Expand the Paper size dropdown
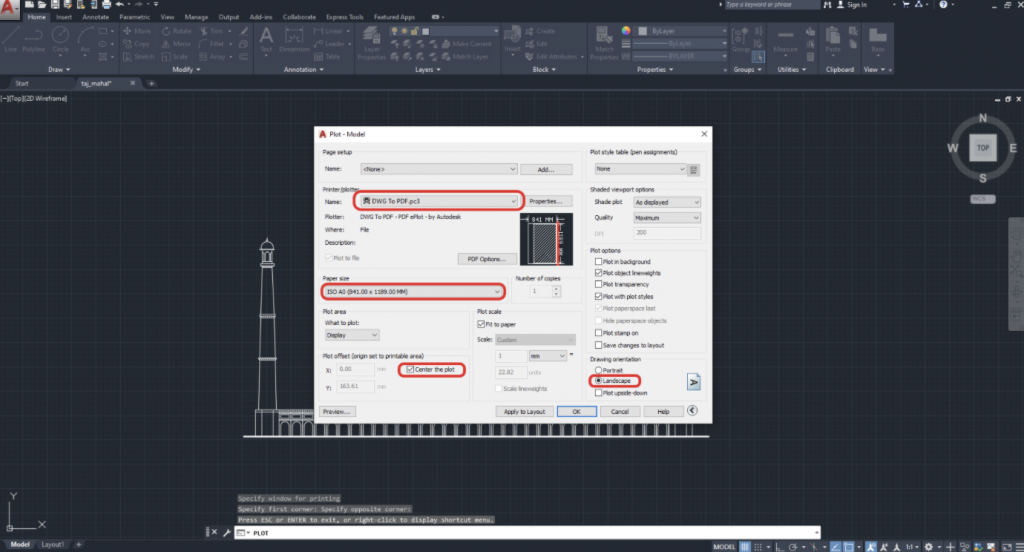The width and height of the screenshot is (1024, 552). coord(413,291)
